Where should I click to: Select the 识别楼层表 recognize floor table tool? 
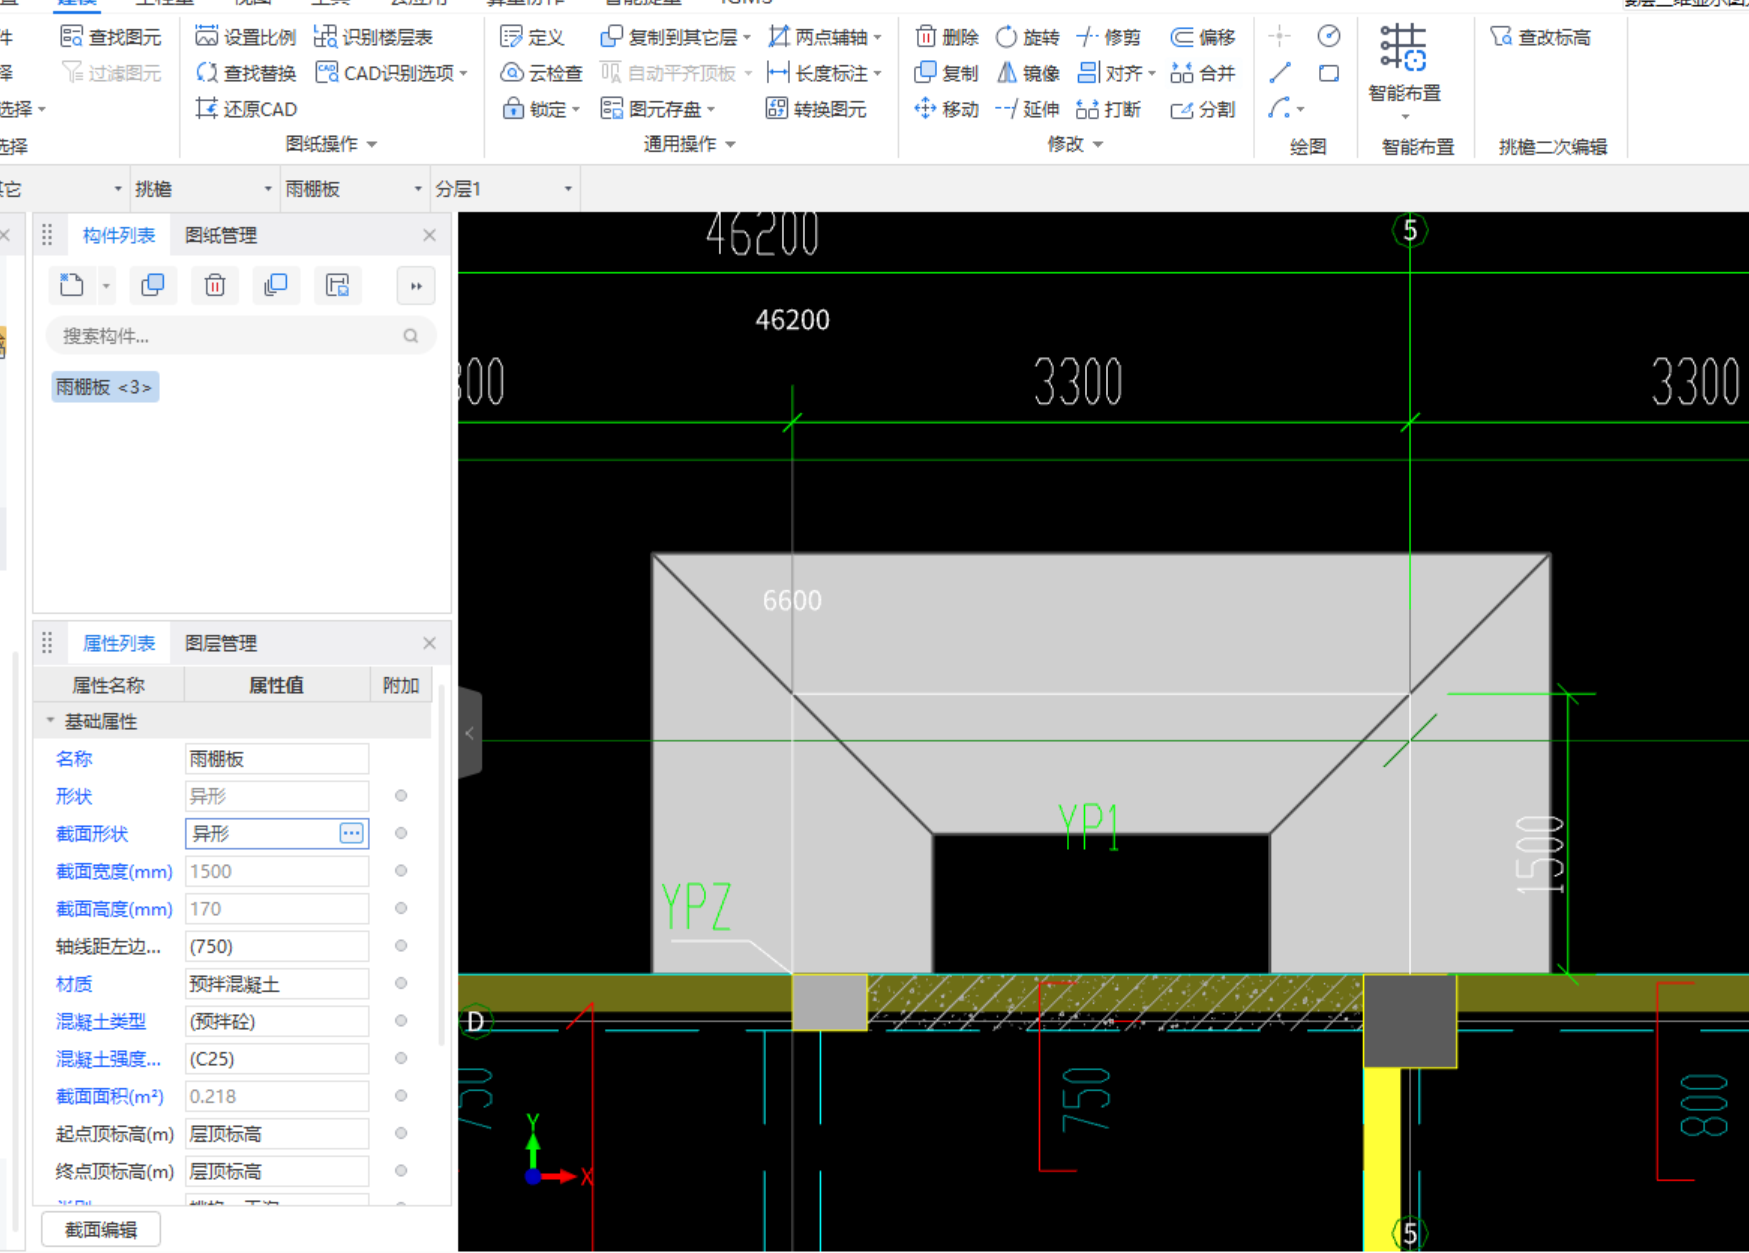coord(373,37)
